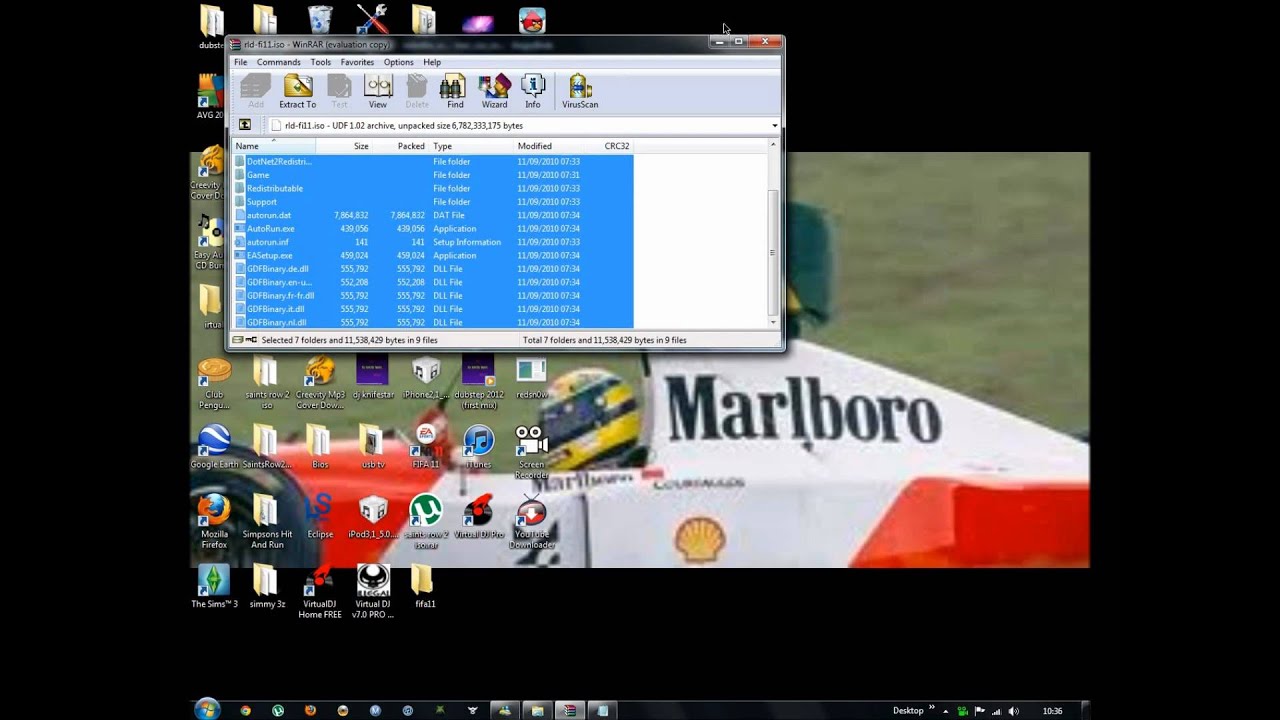Select the fifa11 desktop folder
1280x720 pixels.
pos(425,586)
